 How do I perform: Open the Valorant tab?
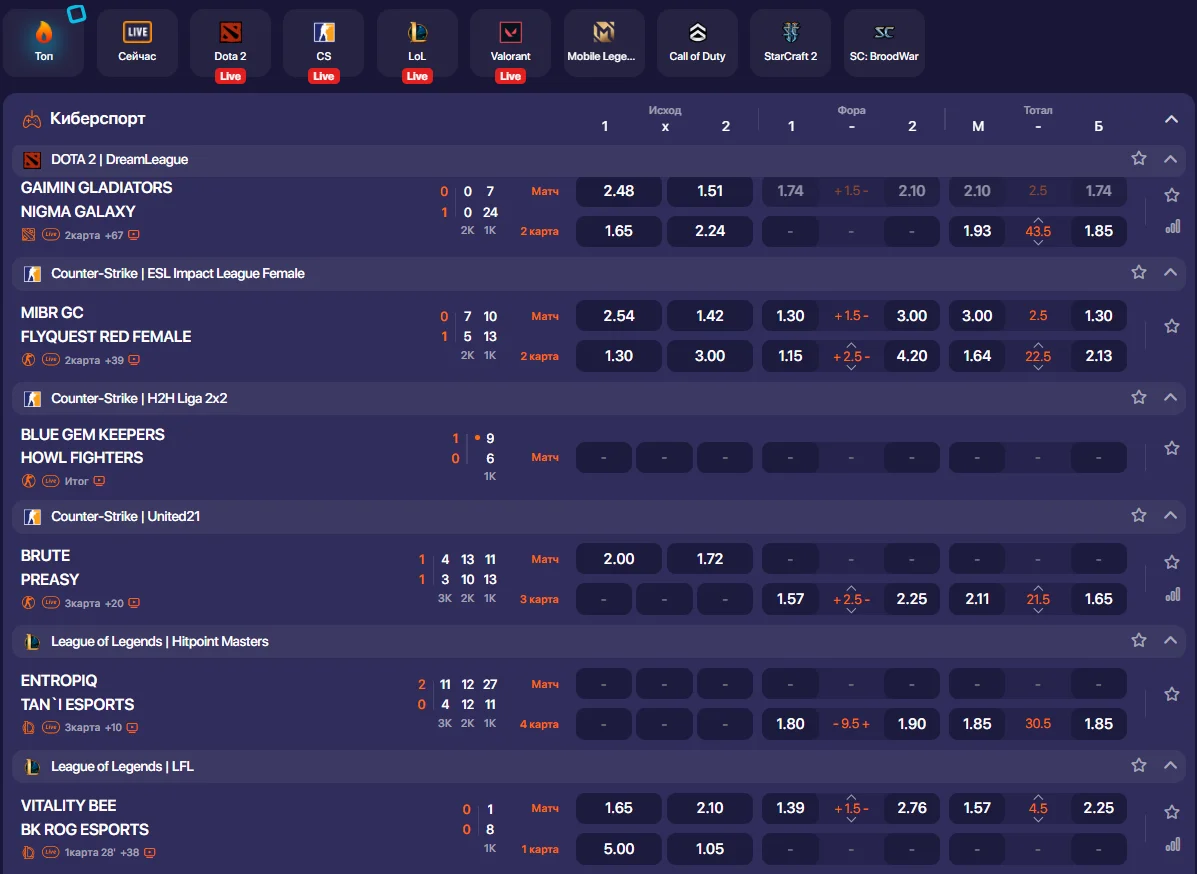point(510,43)
